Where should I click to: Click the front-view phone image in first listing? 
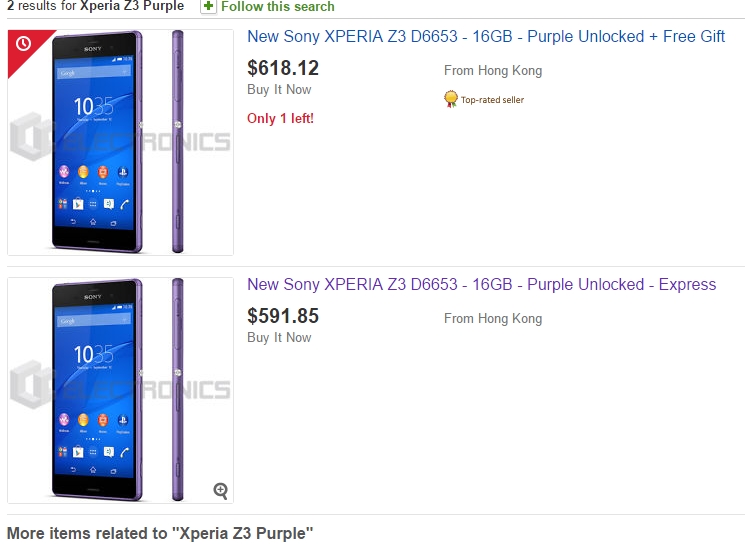(x=97, y=142)
